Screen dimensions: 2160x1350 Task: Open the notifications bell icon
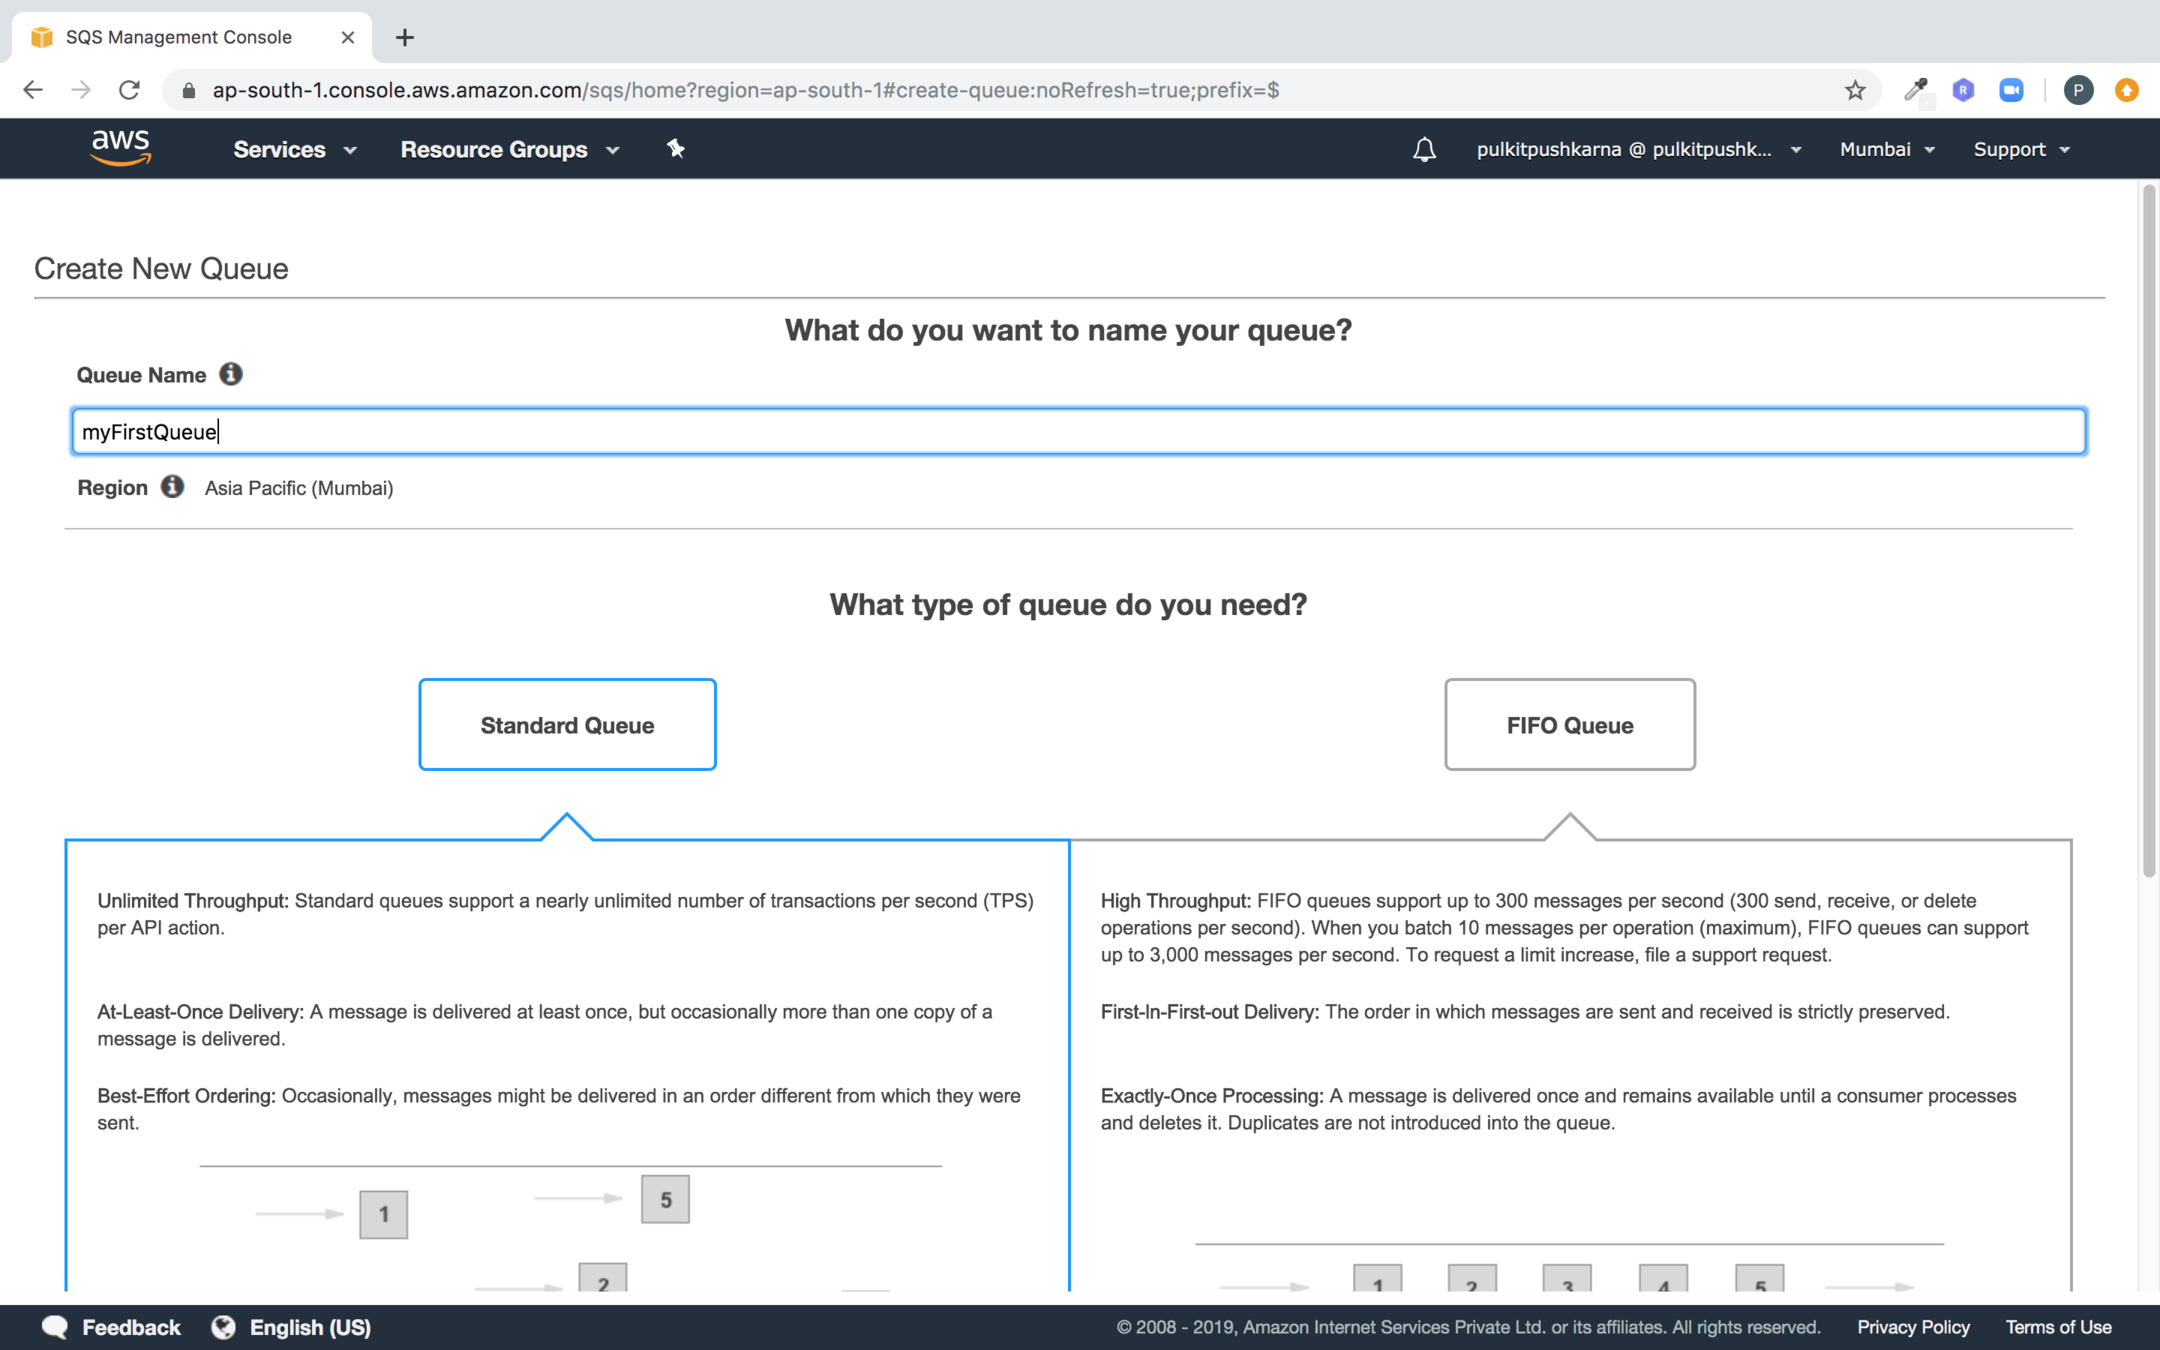point(1424,150)
